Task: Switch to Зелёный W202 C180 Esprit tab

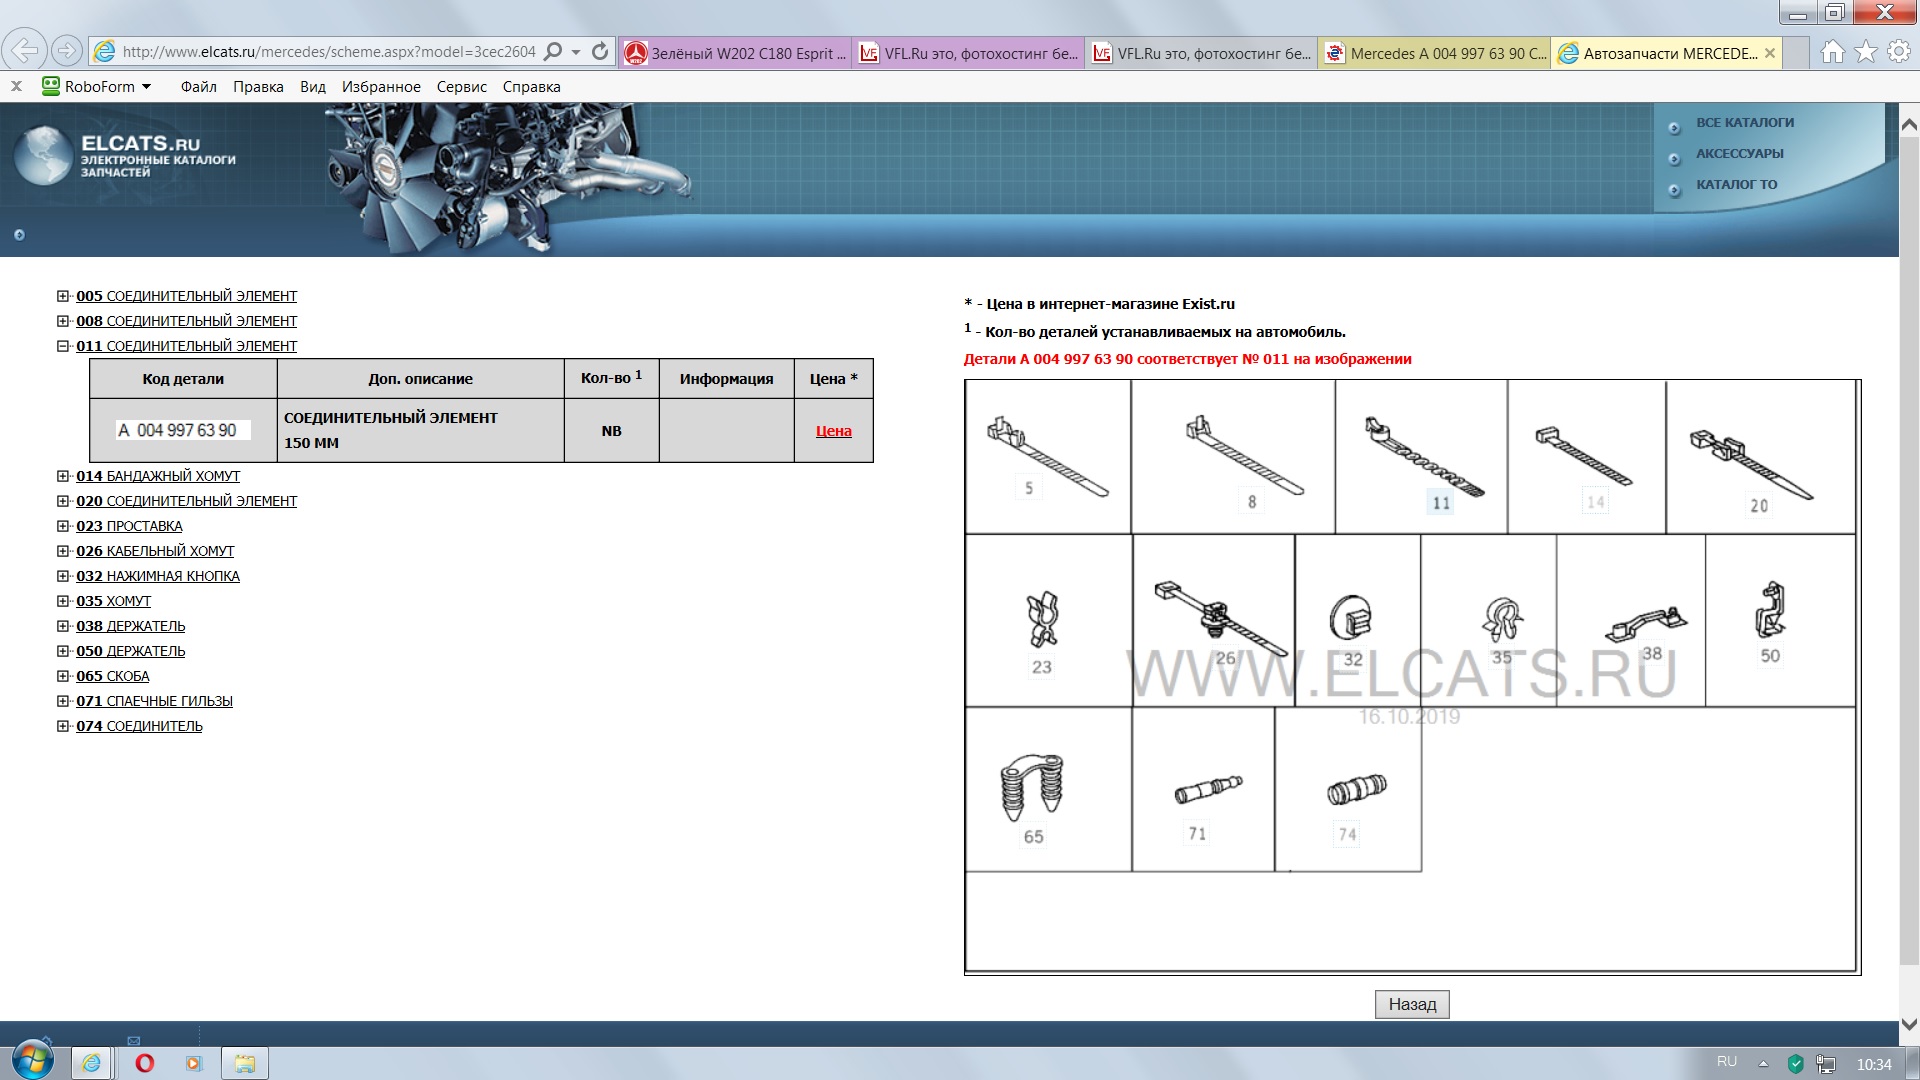Action: pyautogui.click(x=735, y=53)
